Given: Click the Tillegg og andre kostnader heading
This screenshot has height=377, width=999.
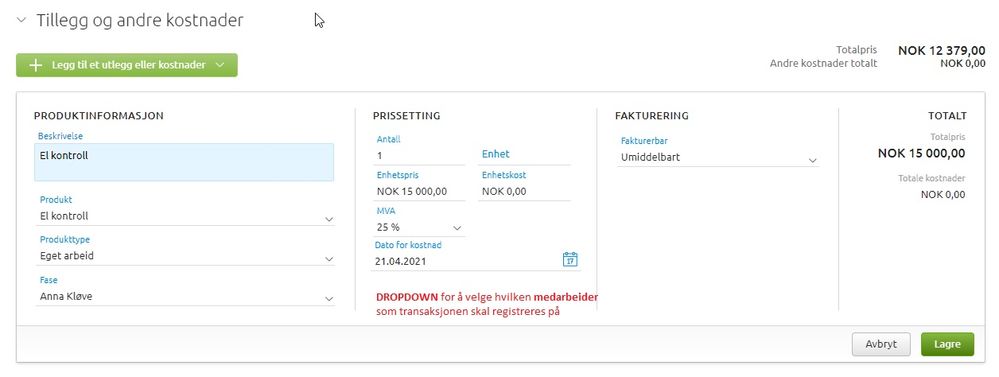Looking at the screenshot, I should (x=140, y=20).
